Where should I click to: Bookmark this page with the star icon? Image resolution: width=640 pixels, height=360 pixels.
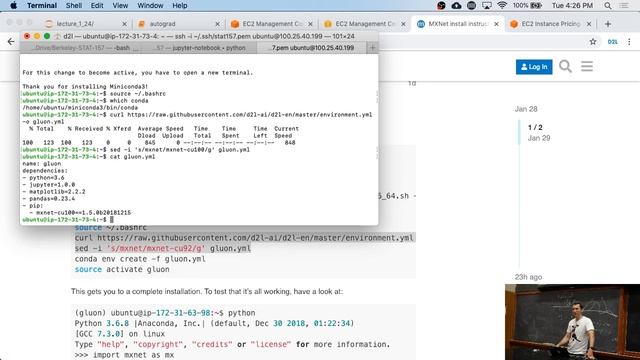(593, 42)
